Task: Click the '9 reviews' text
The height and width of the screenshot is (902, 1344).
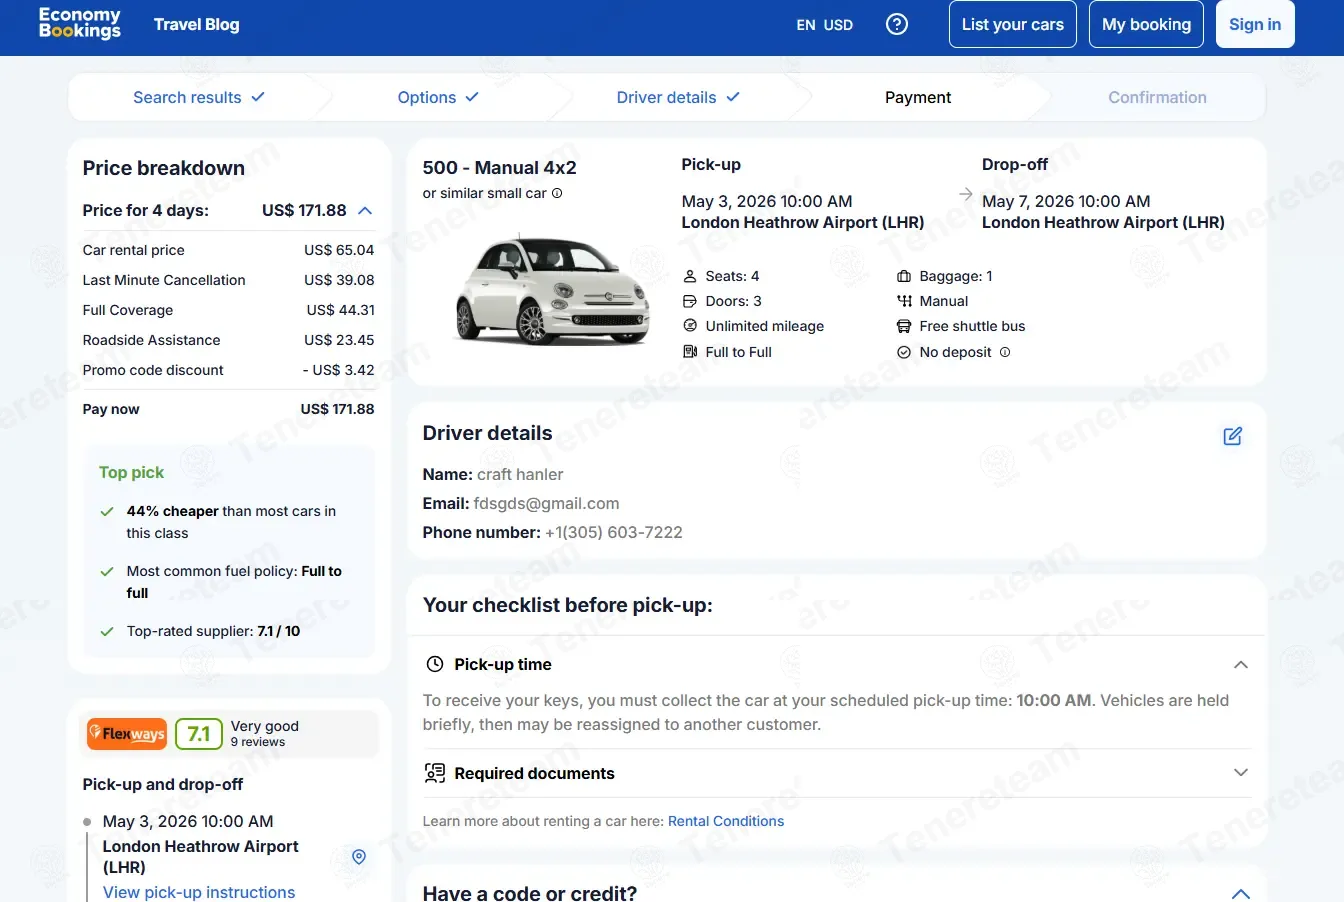Action: pyautogui.click(x=258, y=742)
